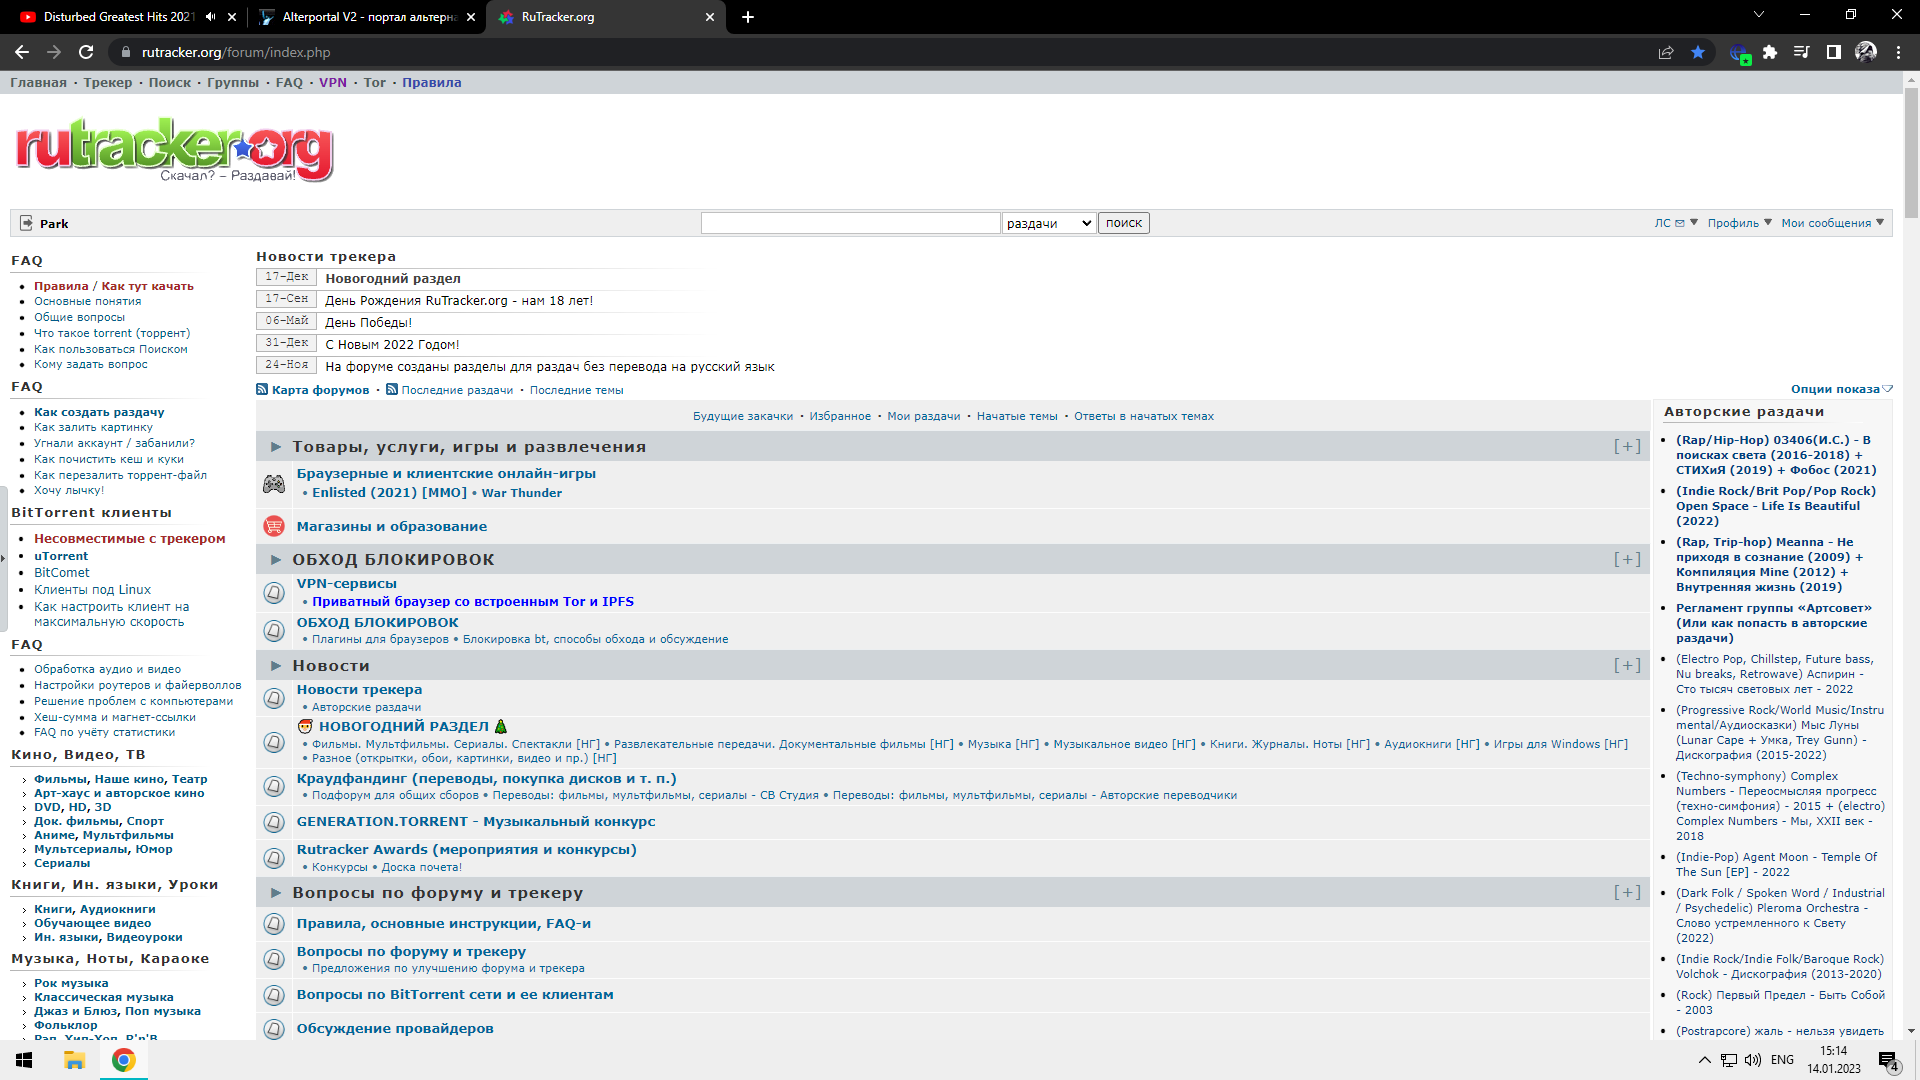
Task: Click the RSS icon next to Карта форумов
Action: (x=262, y=390)
